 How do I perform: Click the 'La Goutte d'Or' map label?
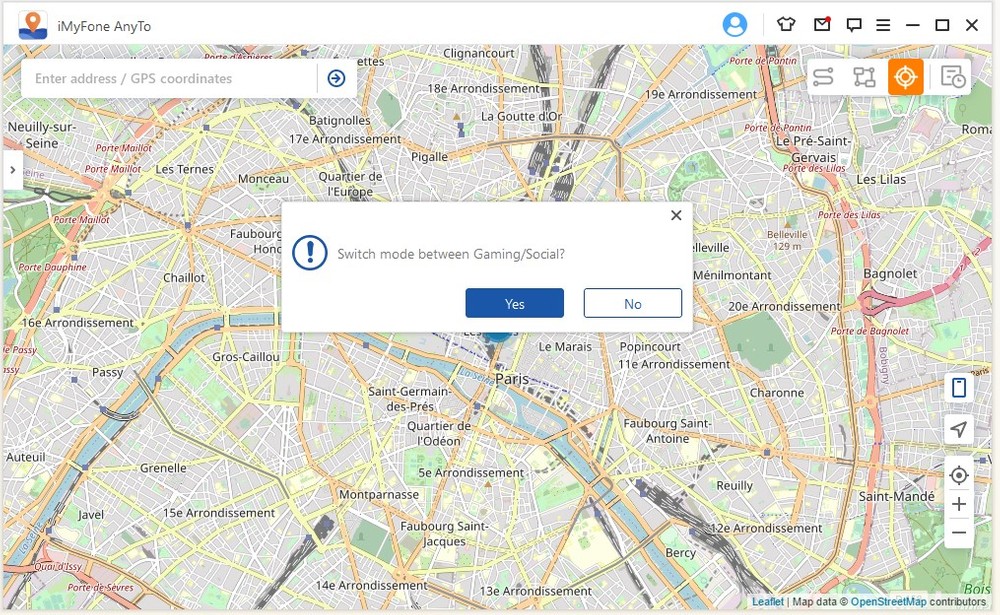[521, 116]
